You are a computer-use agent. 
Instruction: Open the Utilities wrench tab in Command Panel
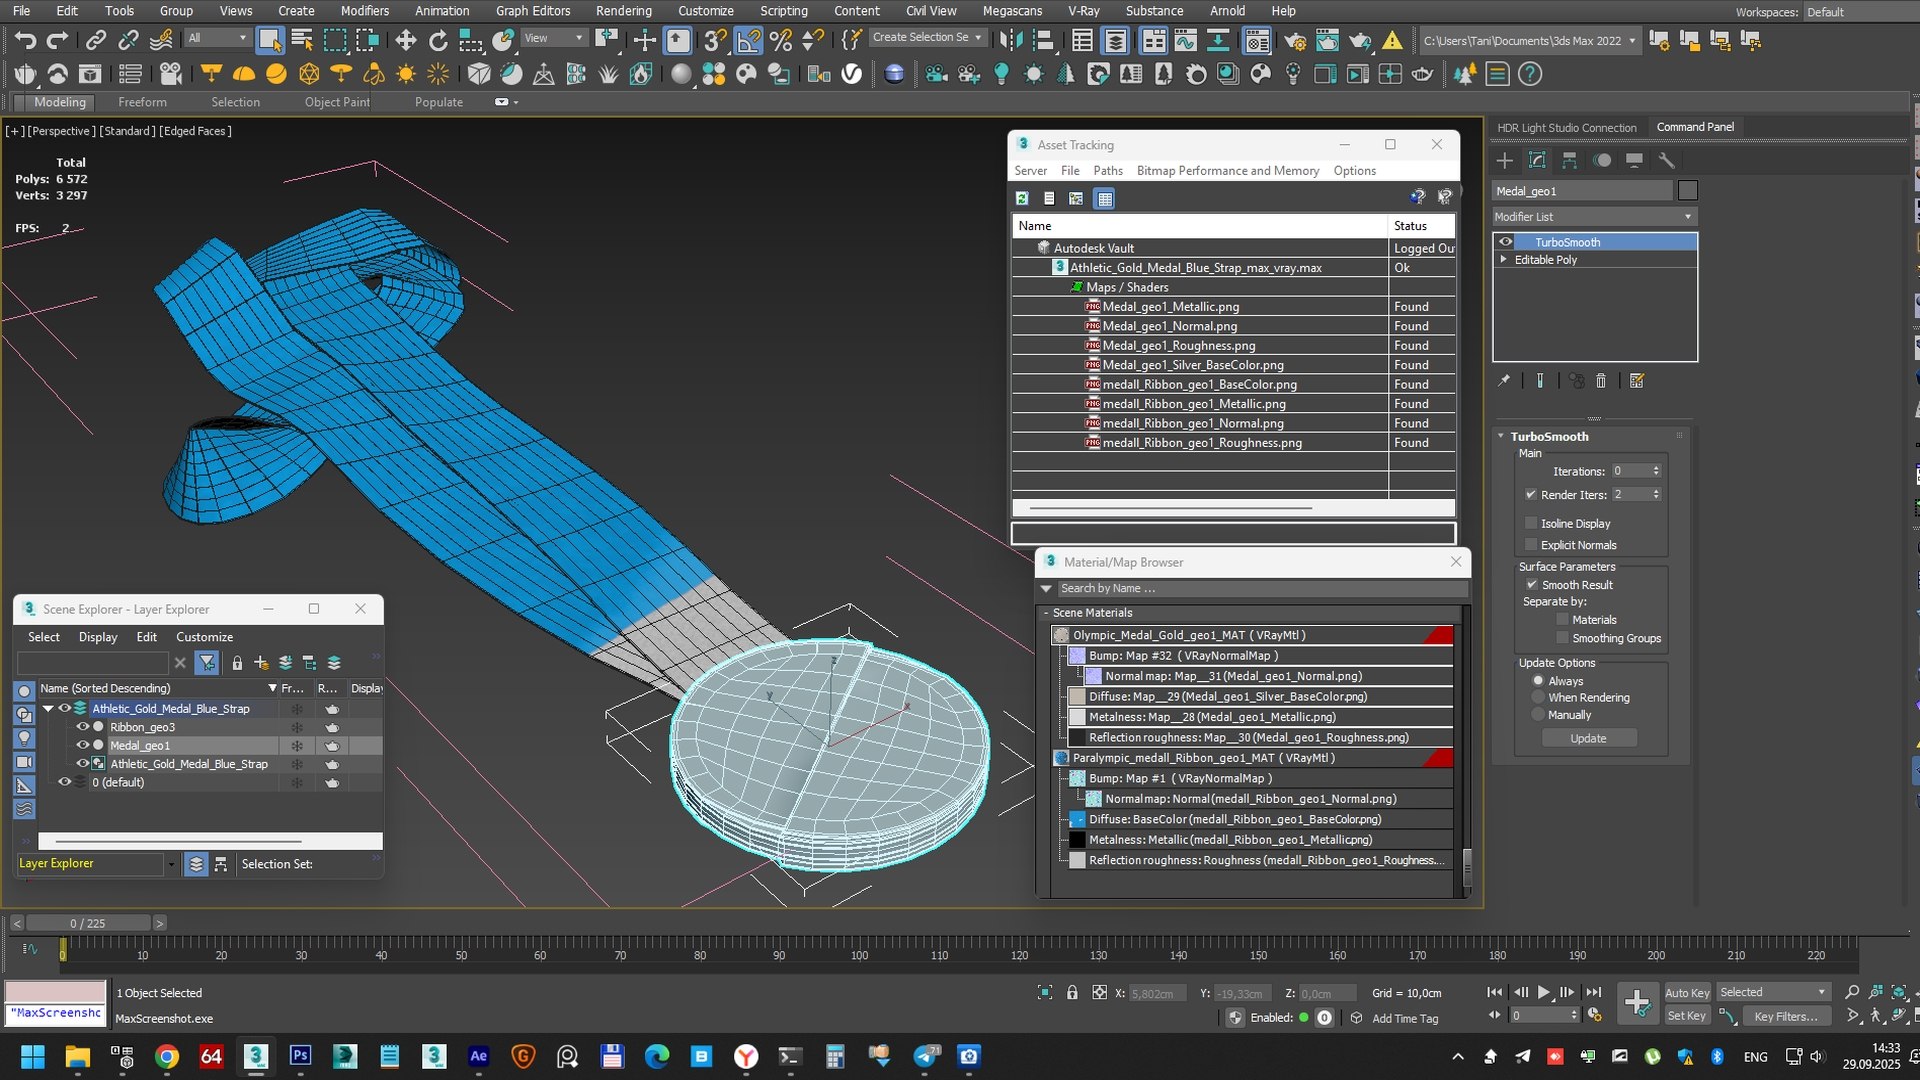[1666, 160]
